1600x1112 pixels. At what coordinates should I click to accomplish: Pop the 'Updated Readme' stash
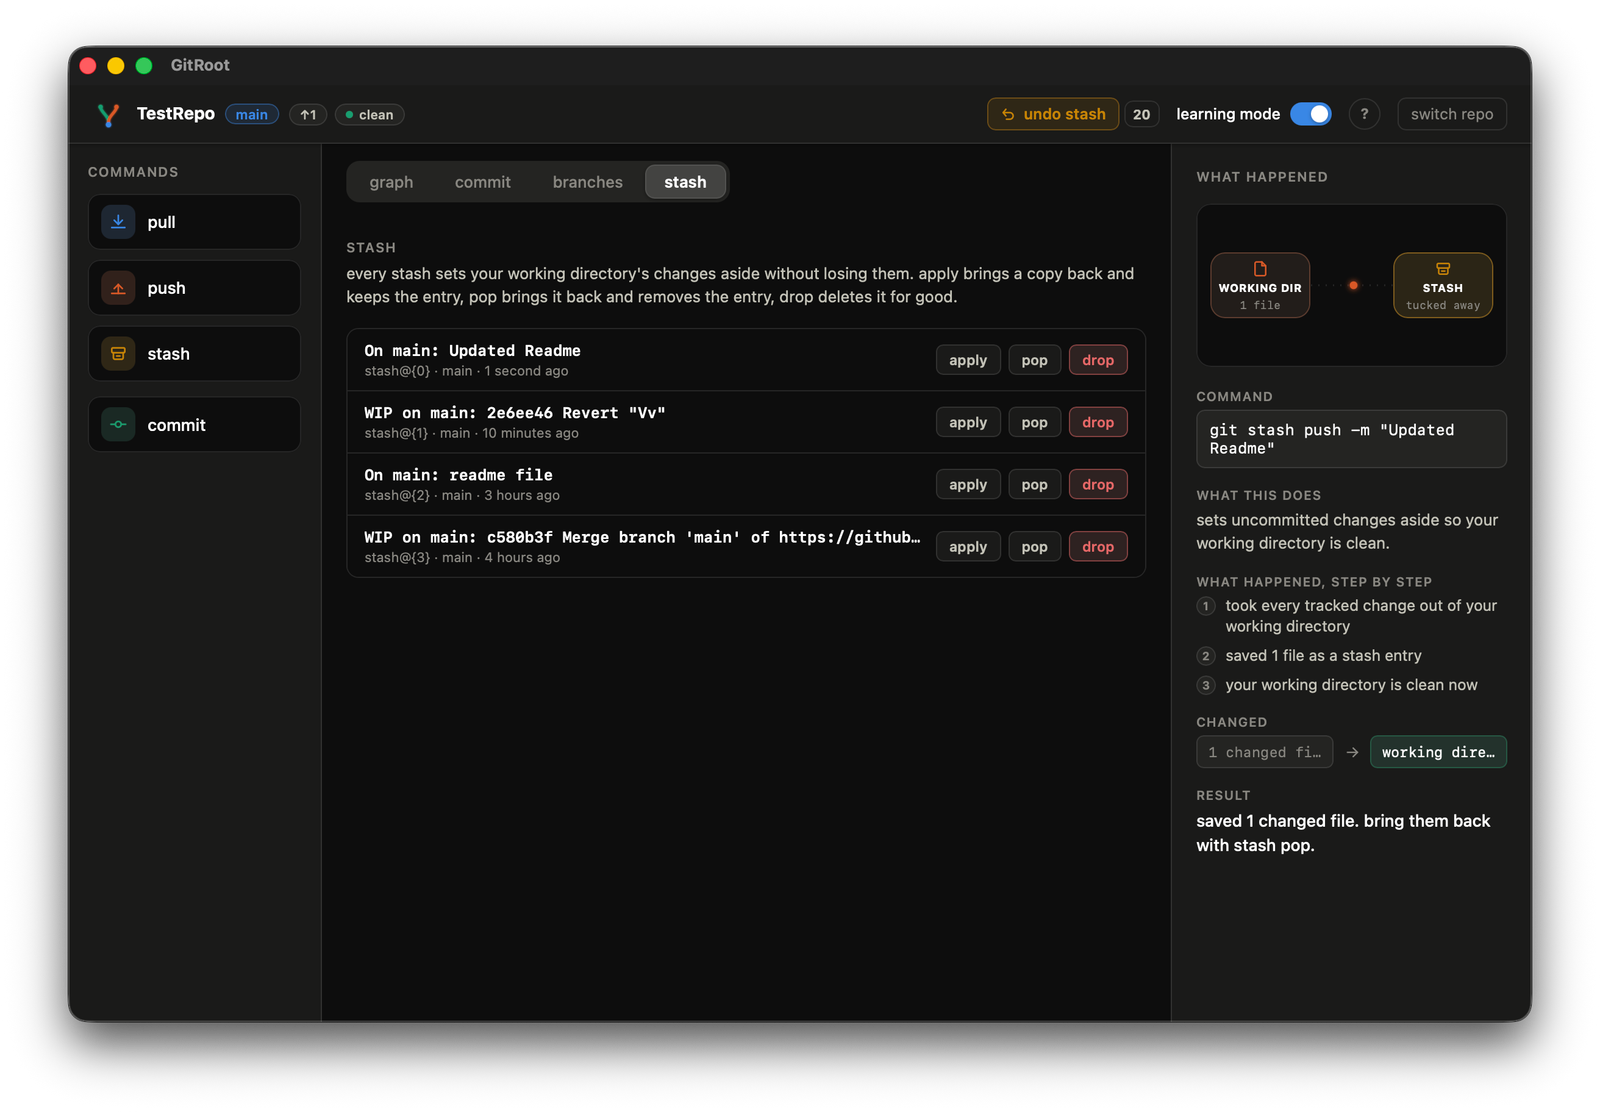(x=1035, y=360)
